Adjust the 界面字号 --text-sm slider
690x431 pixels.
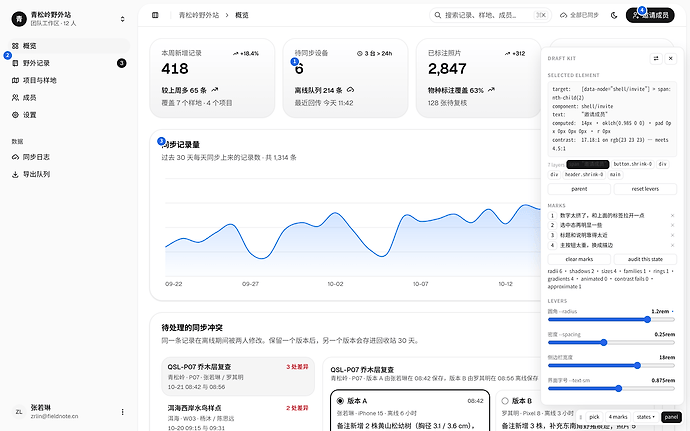point(611,388)
